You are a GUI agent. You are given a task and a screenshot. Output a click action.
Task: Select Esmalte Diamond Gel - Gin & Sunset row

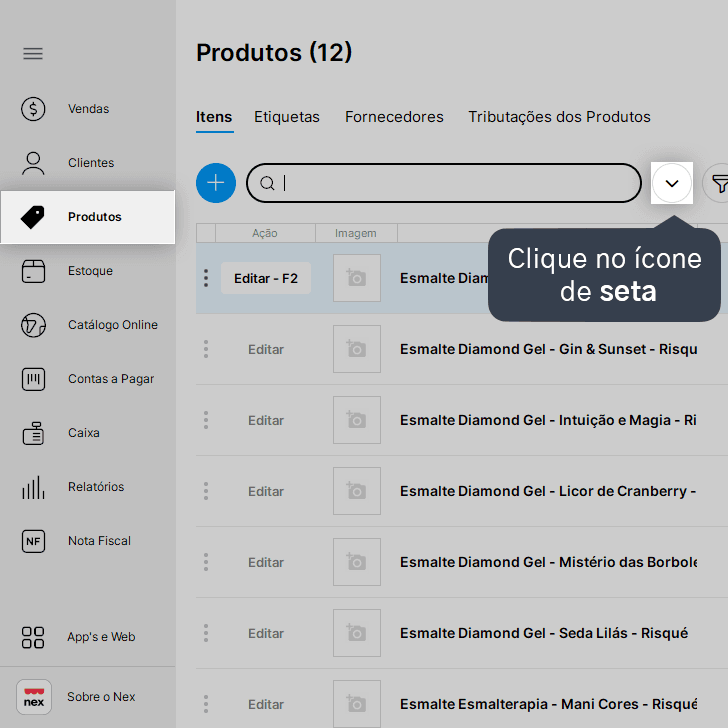(x=548, y=349)
